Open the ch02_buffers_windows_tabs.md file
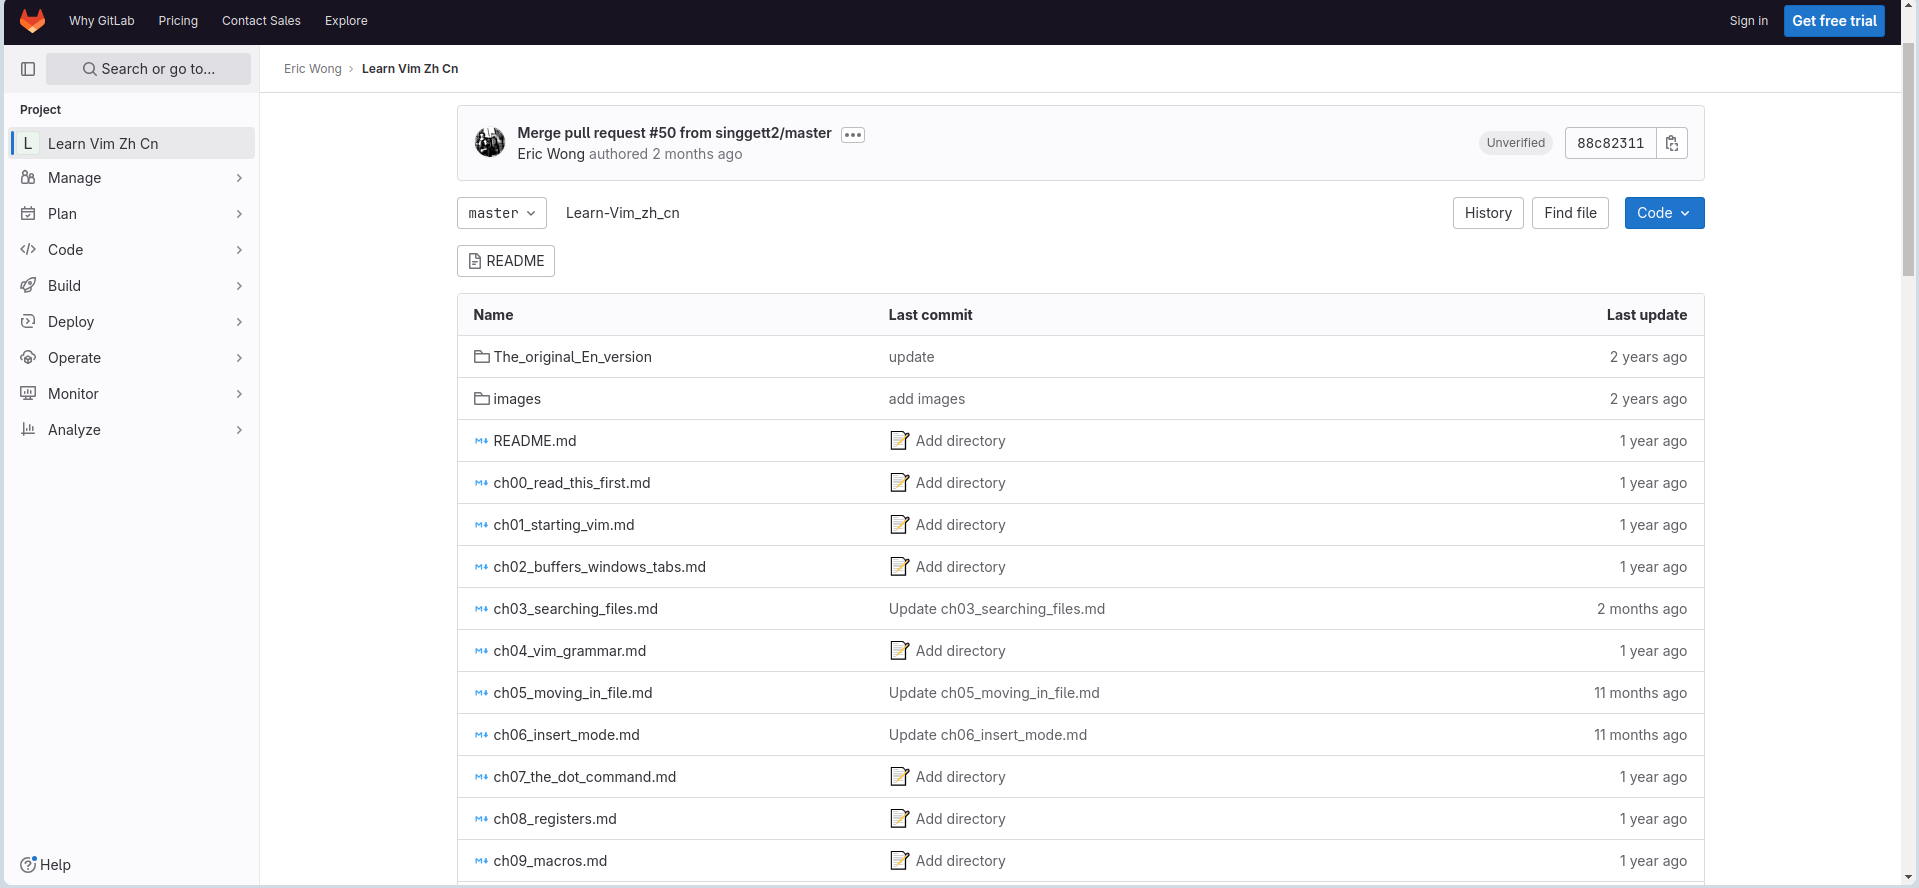 (599, 567)
